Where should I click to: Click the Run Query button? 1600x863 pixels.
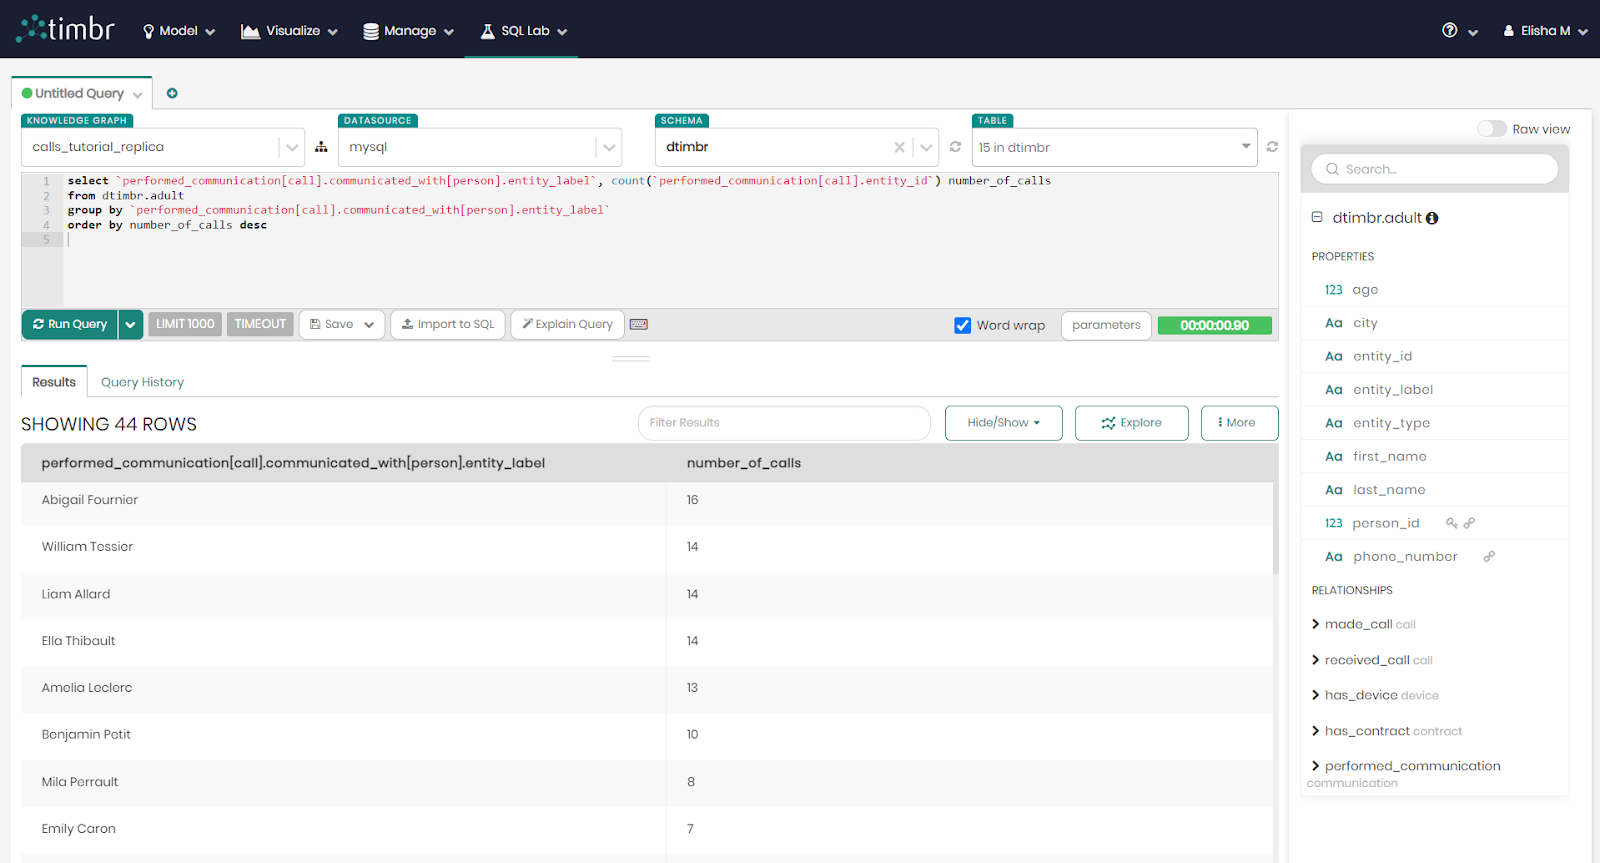pos(70,324)
